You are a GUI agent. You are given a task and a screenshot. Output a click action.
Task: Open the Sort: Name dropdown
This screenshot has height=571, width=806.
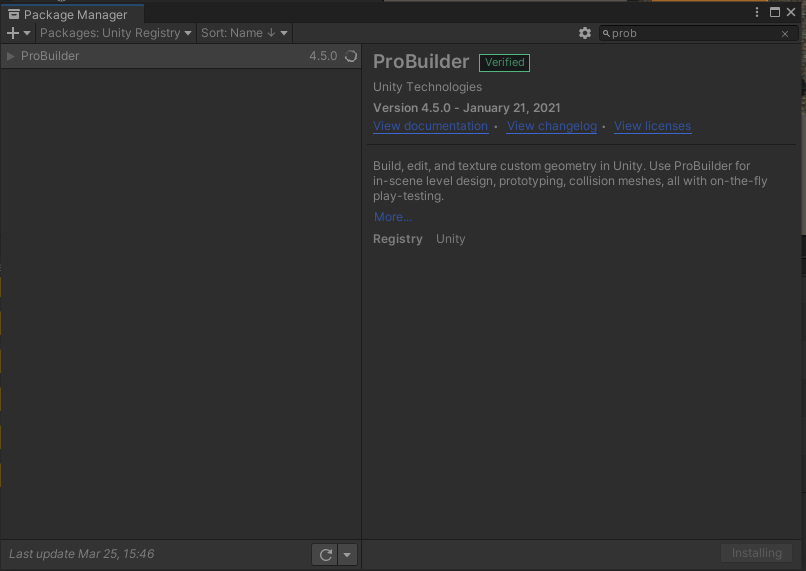[x=244, y=33]
